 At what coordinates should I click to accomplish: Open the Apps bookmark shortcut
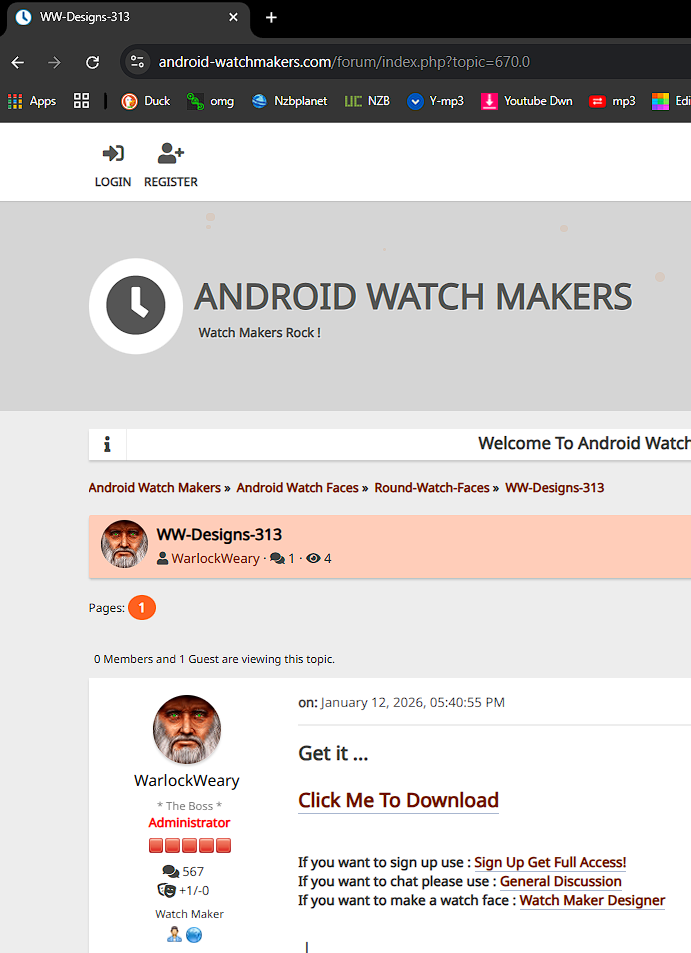pos(32,101)
